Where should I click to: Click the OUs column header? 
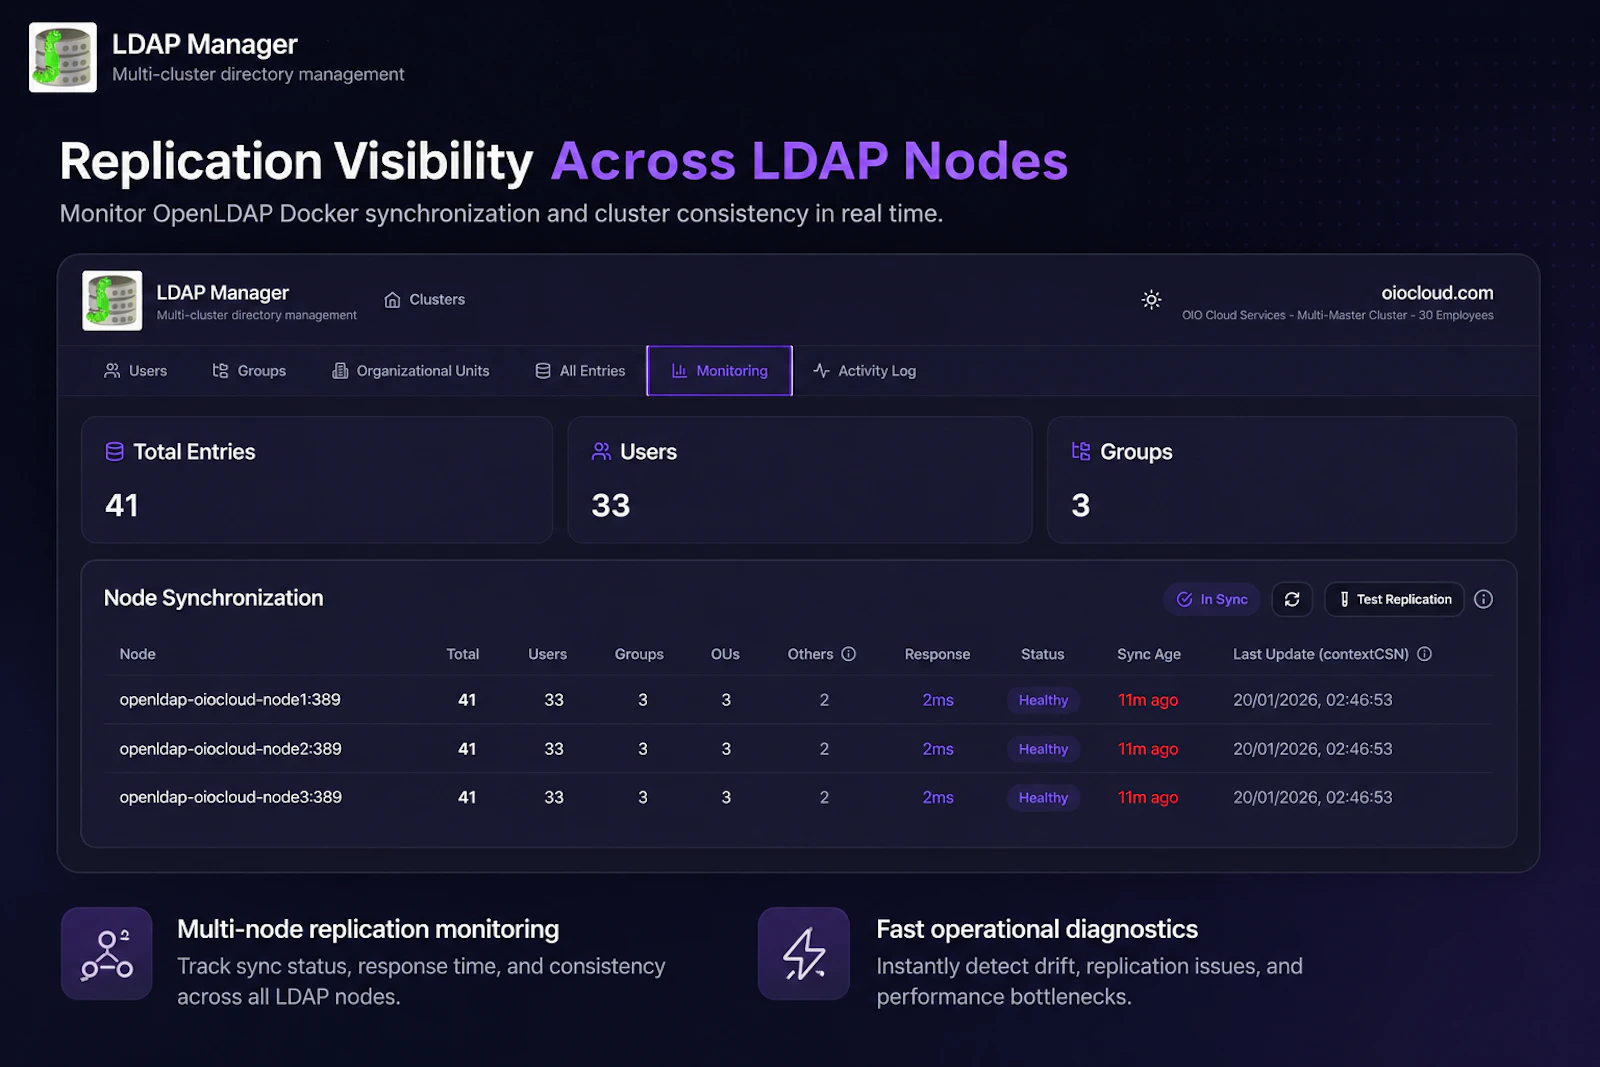[725, 654]
